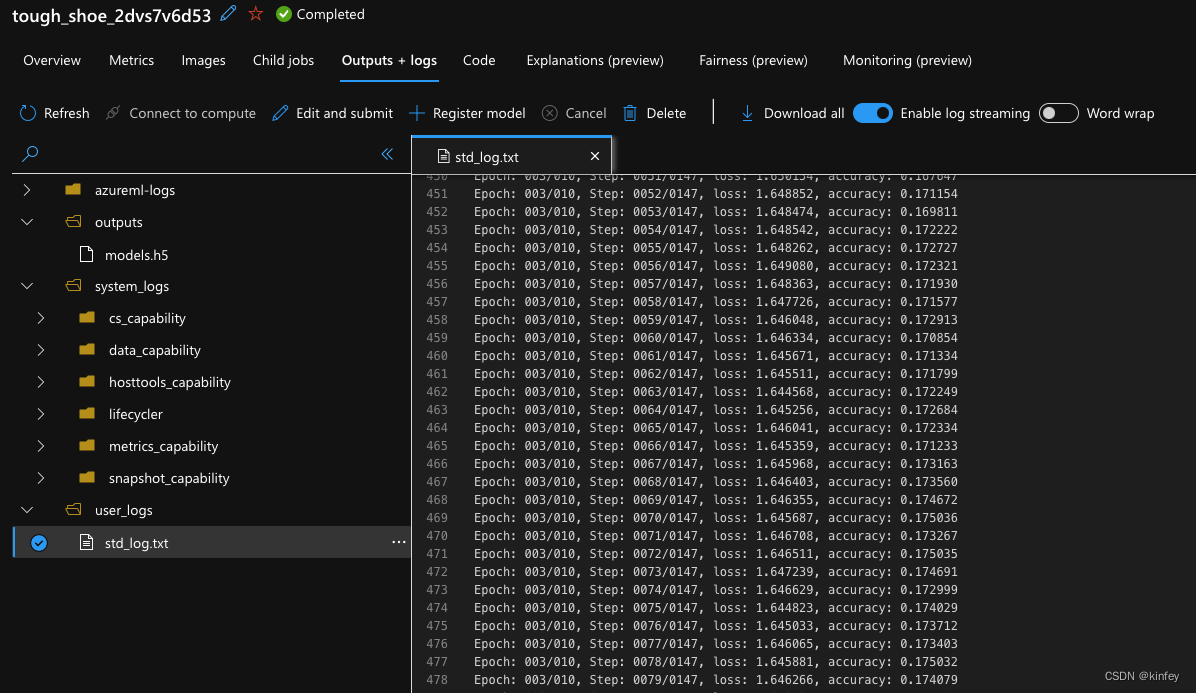Click log line number 460
1196x693 pixels.
tap(437, 355)
